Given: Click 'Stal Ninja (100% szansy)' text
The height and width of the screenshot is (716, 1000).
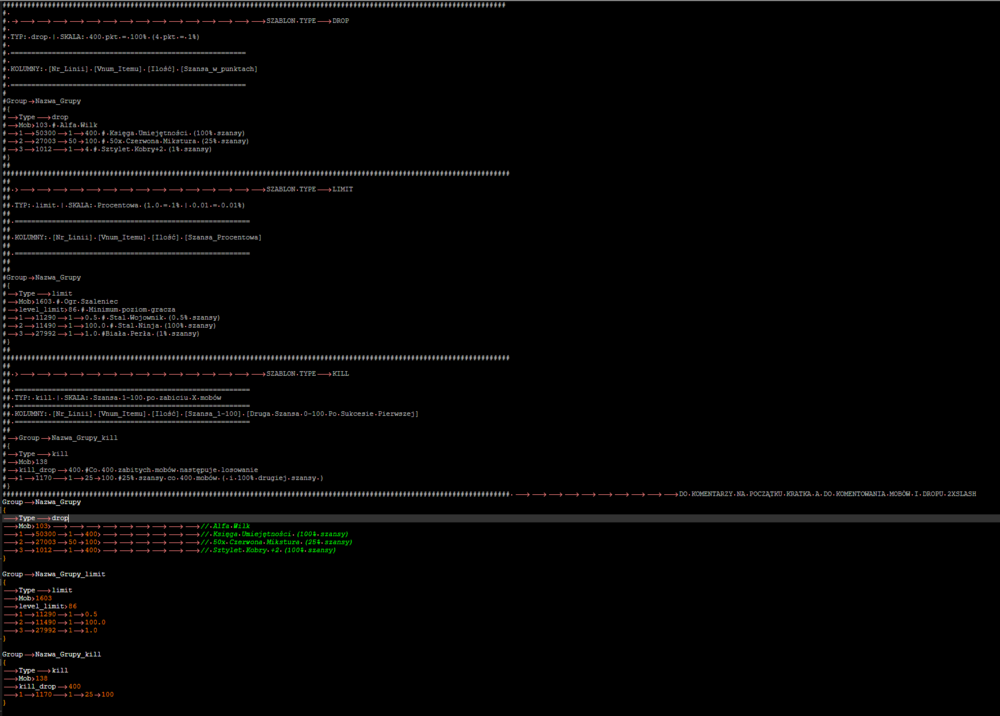Looking at the screenshot, I should coord(165,325).
